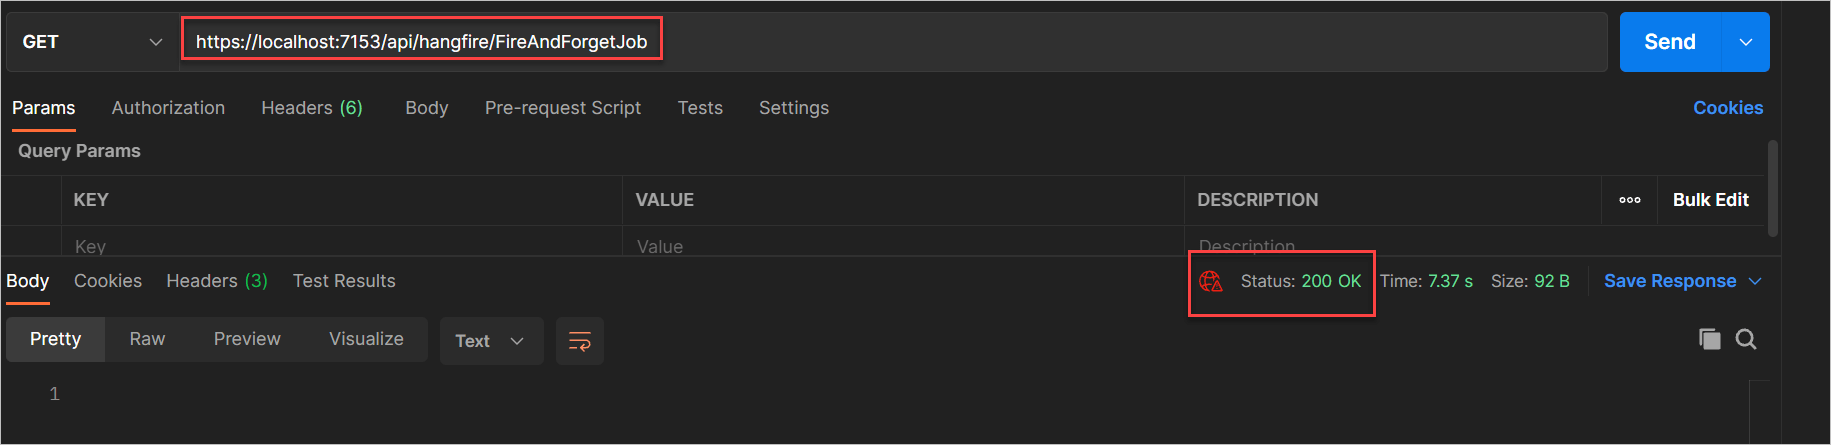
Task: Open the request Headers (6) tab
Action: 312,108
